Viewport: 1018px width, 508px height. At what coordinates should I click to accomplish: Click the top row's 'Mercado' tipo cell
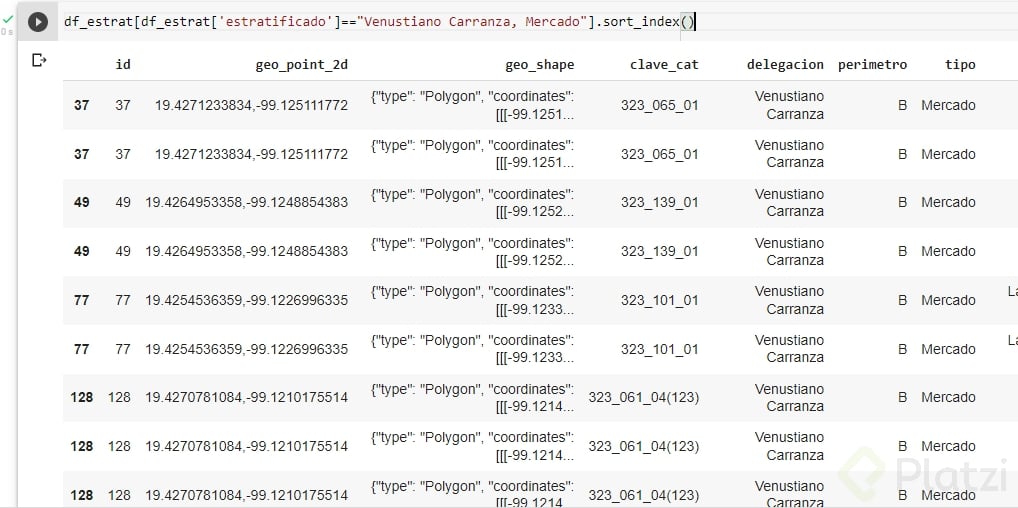point(948,105)
